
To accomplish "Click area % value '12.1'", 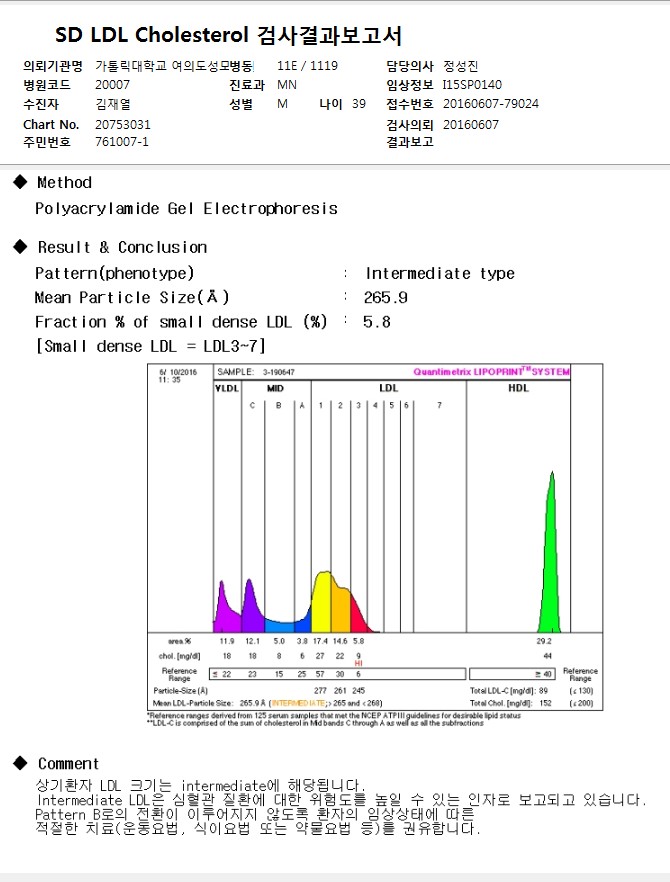I will 253,641.
